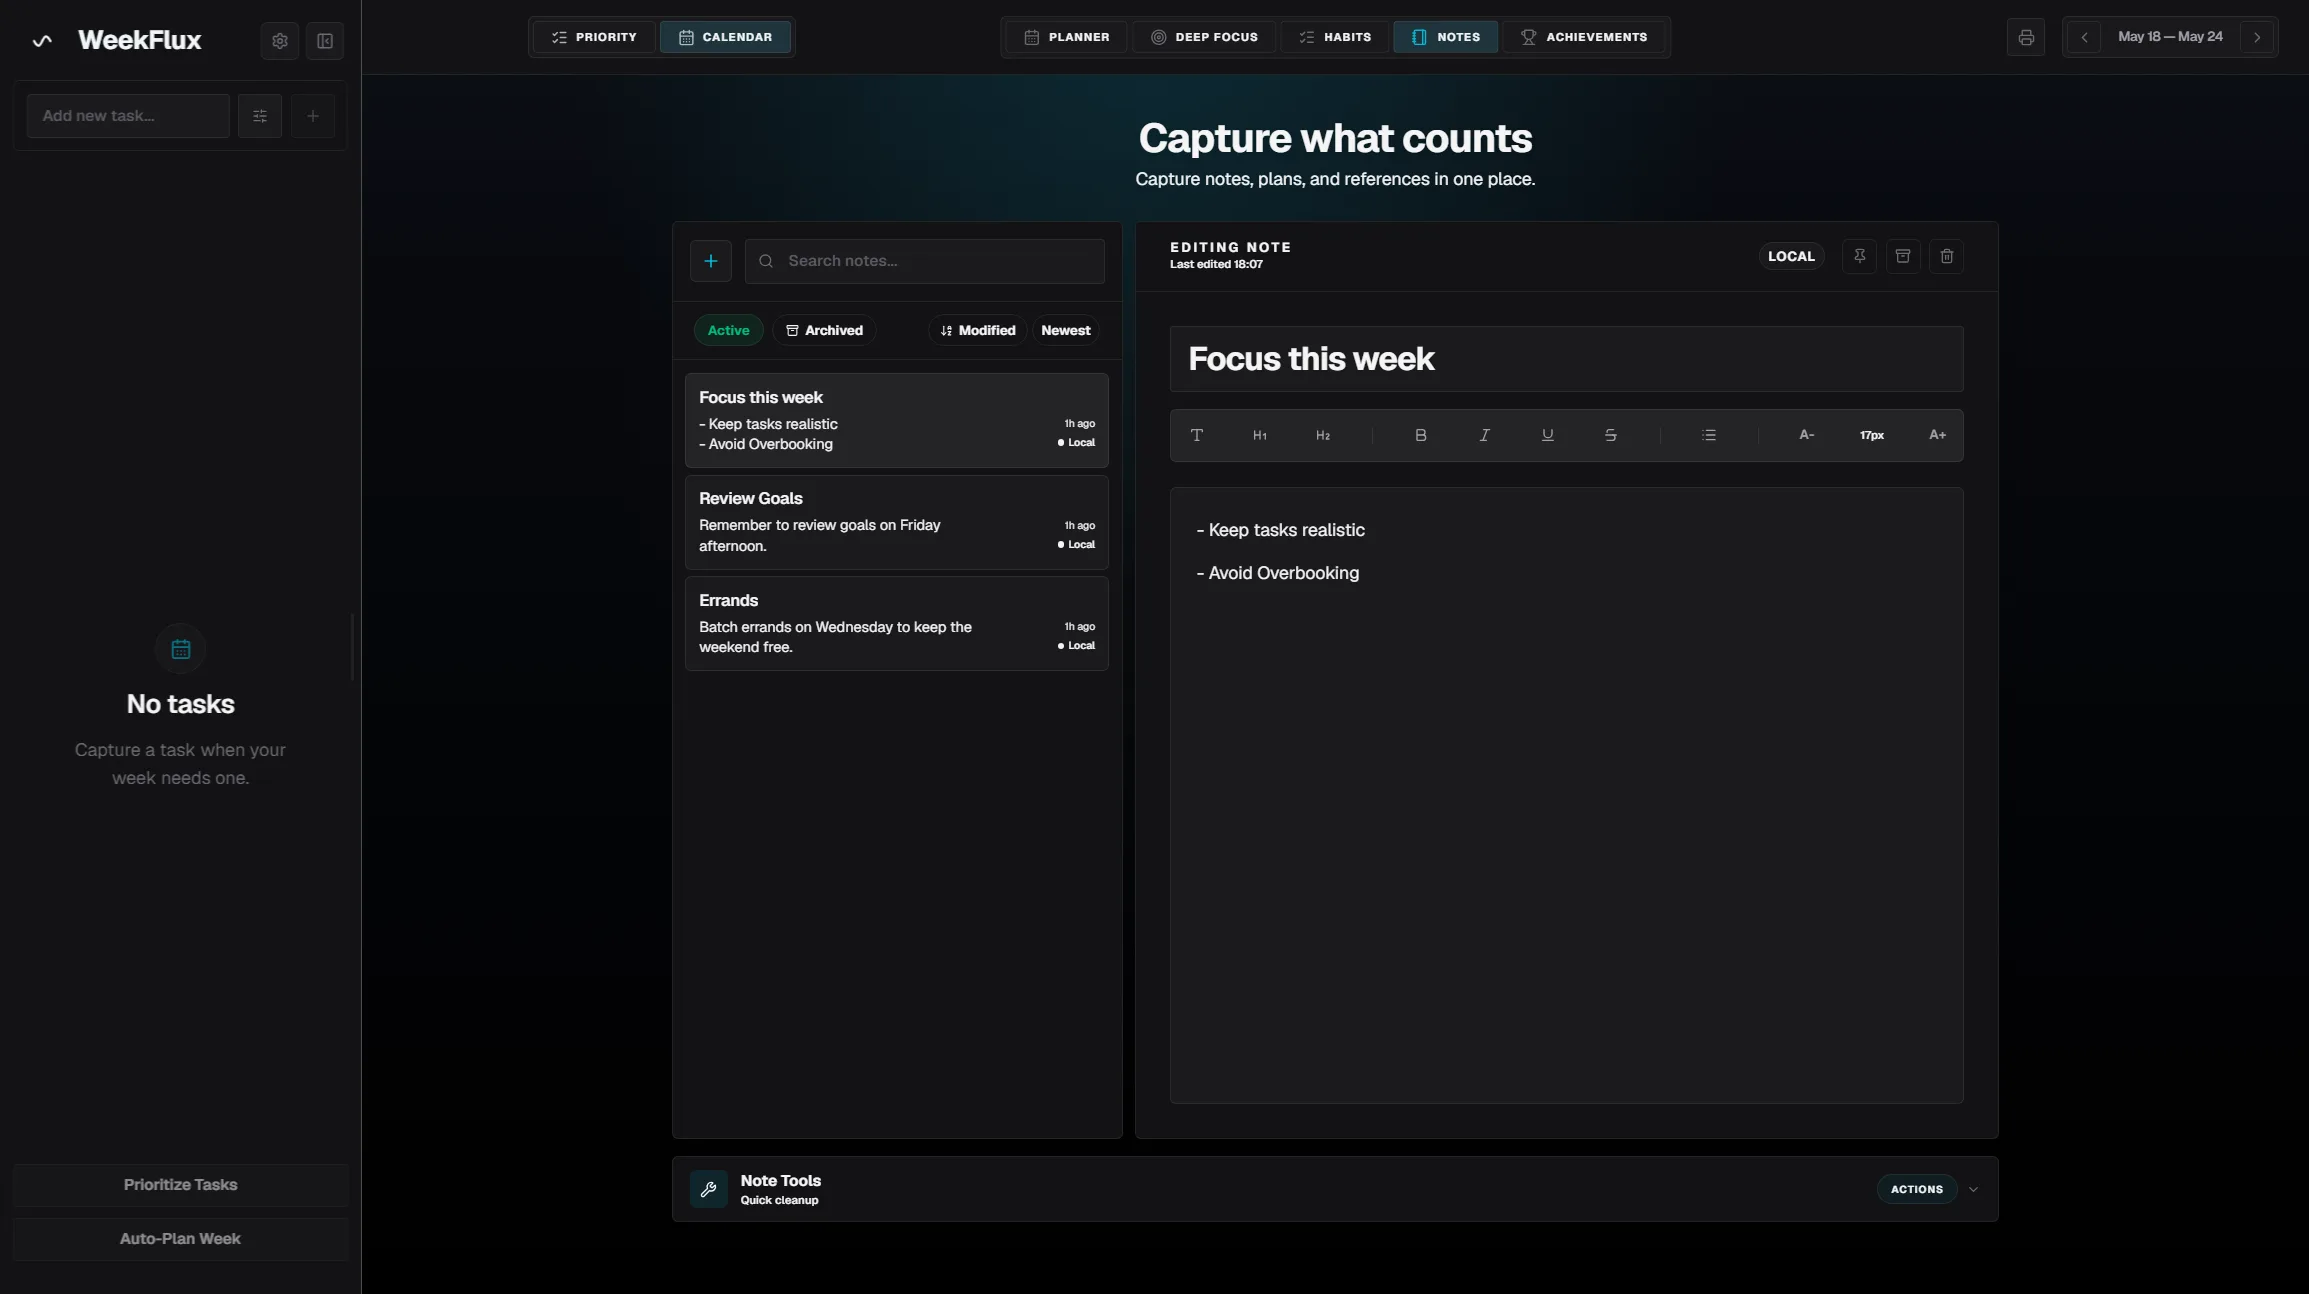2309x1294 pixels.
Task: Switch to Calendar view
Action: pos(725,37)
